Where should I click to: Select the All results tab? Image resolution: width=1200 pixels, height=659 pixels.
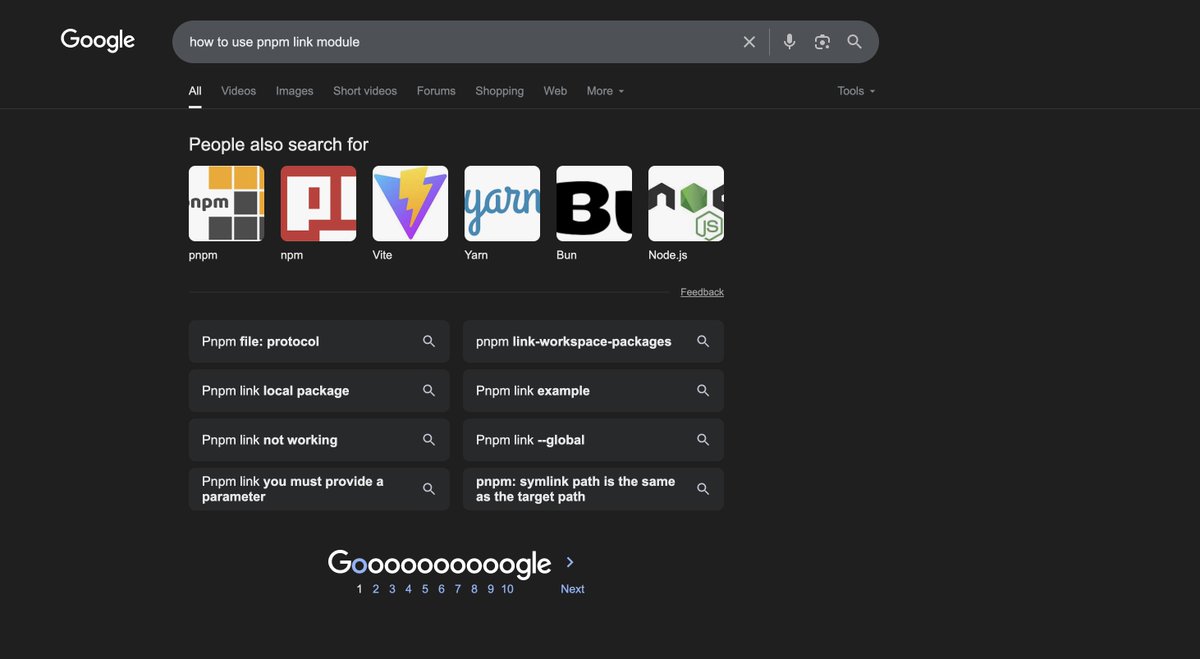pos(195,91)
